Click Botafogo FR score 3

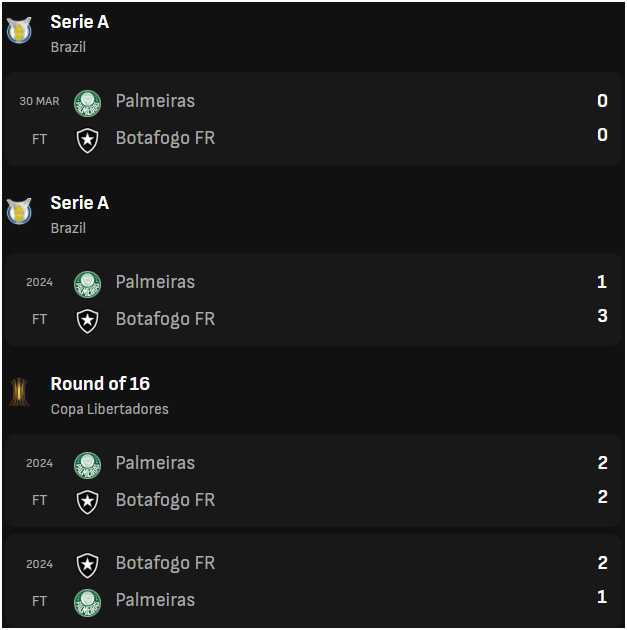pos(602,316)
